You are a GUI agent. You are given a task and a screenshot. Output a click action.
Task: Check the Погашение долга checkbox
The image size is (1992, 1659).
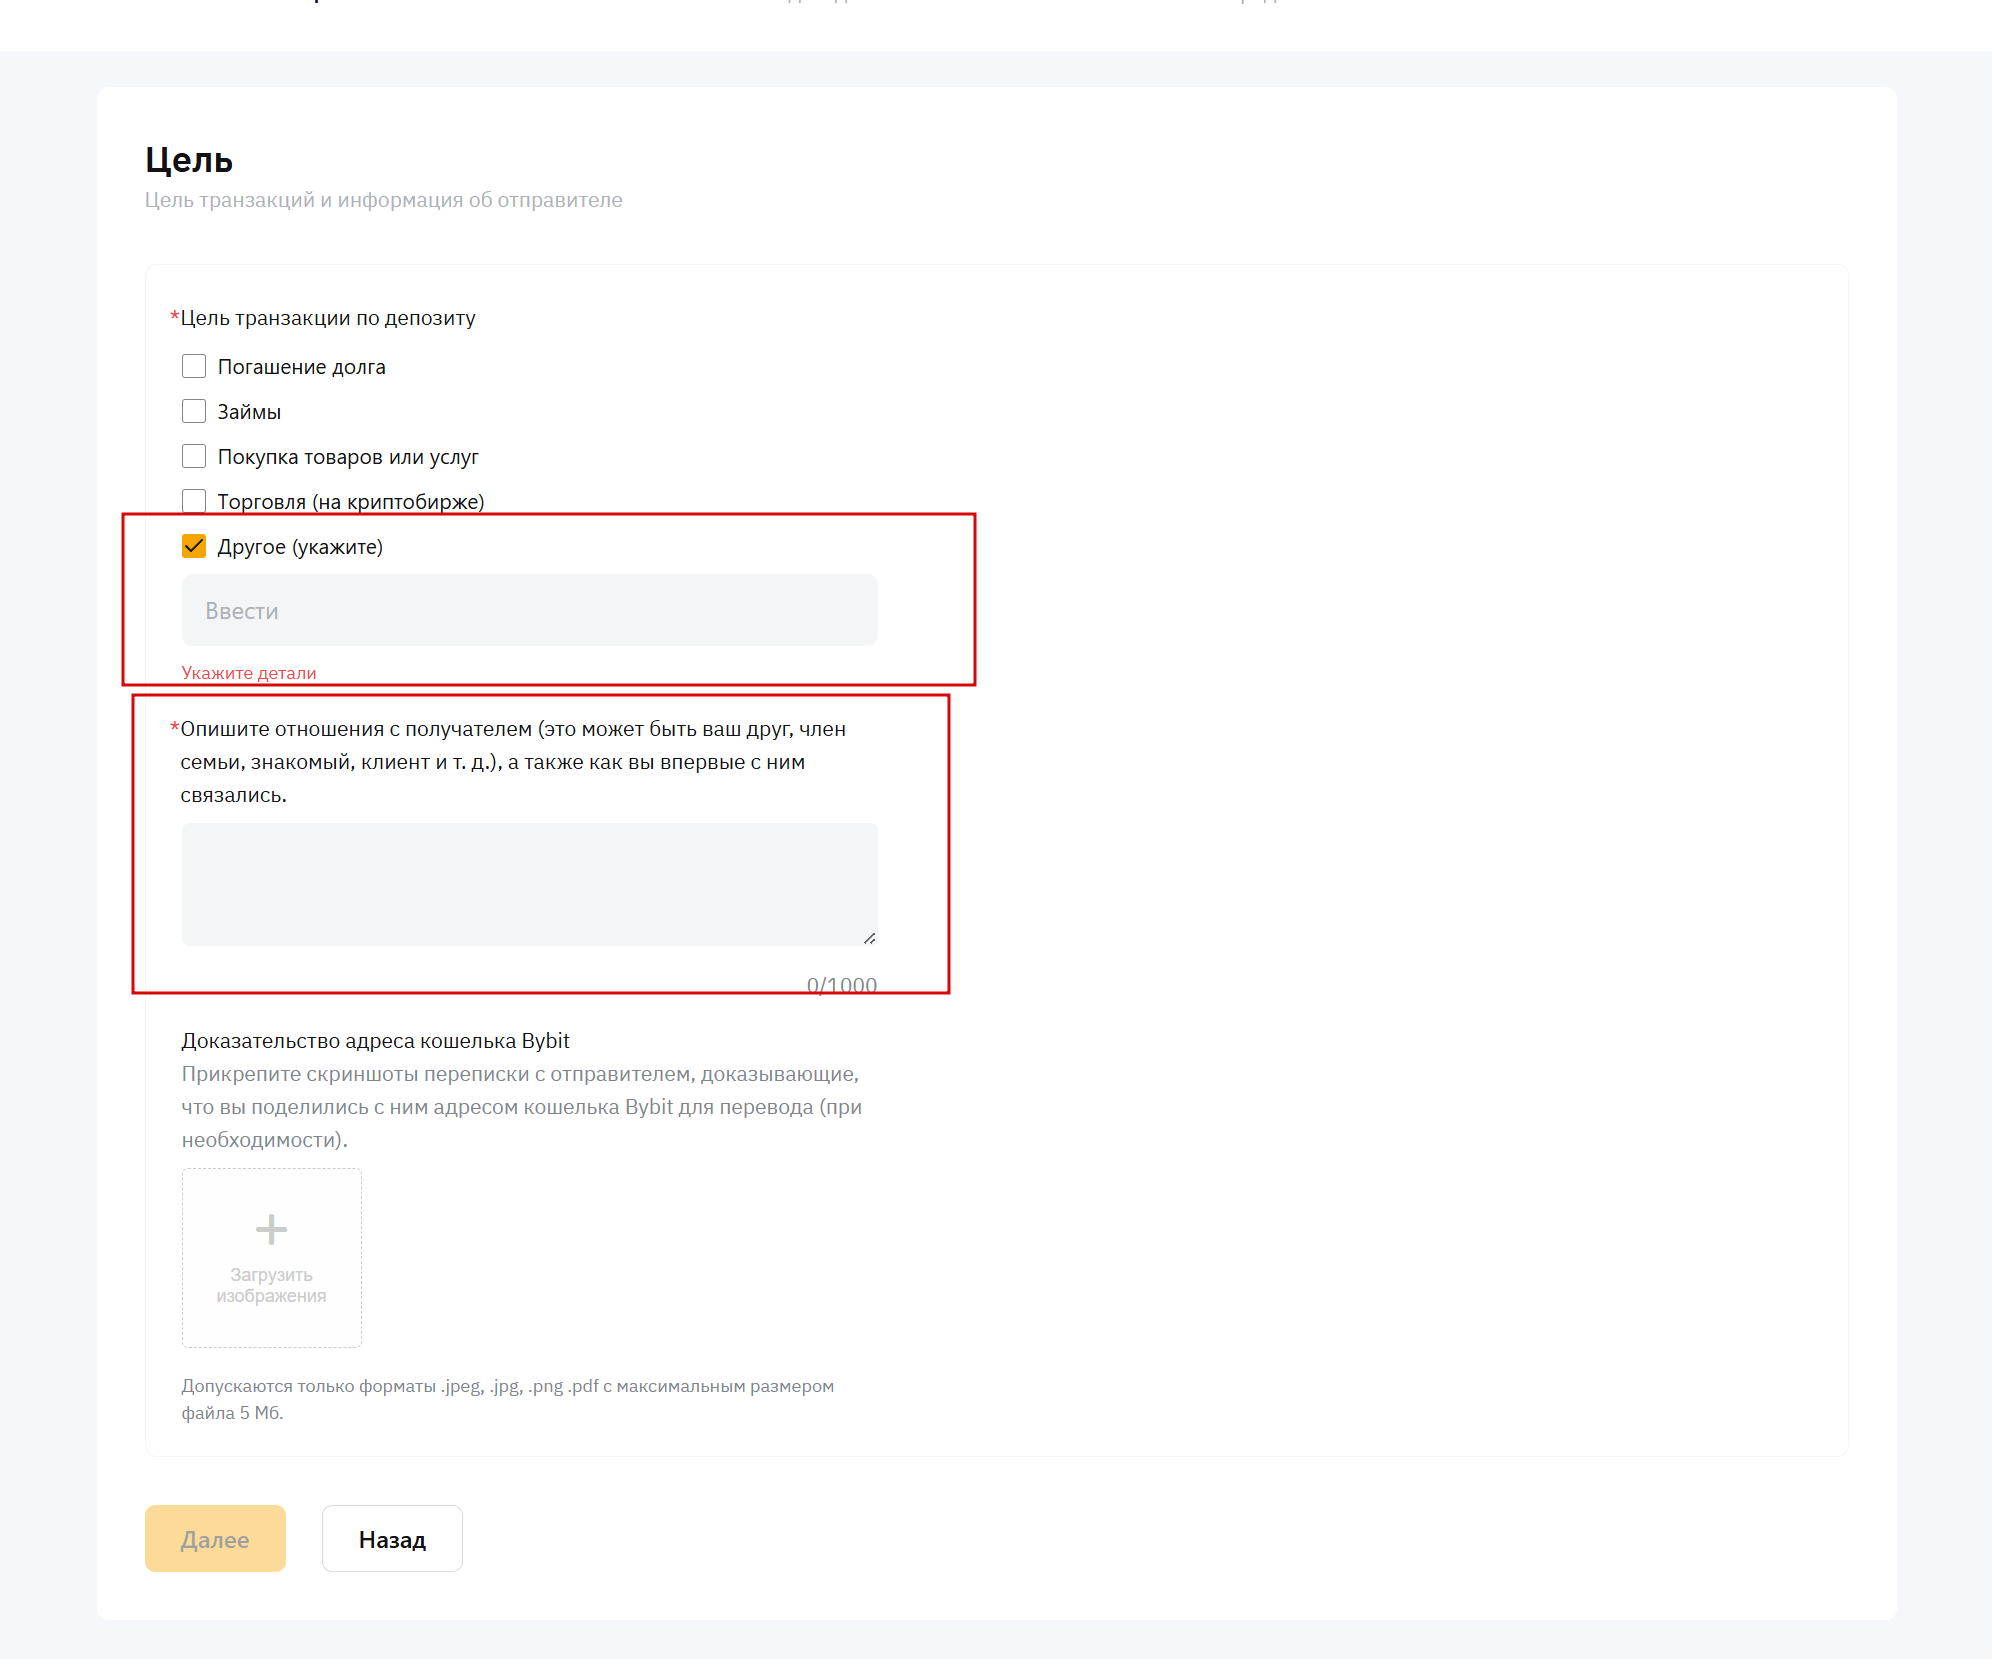[194, 366]
